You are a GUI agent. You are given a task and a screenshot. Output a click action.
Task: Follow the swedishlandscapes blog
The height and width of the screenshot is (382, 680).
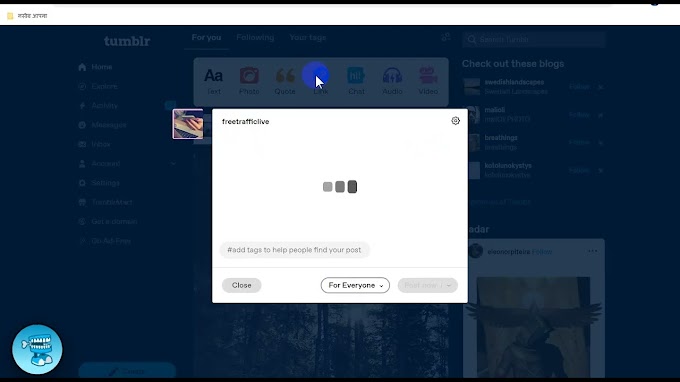pyautogui.click(x=579, y=87)
